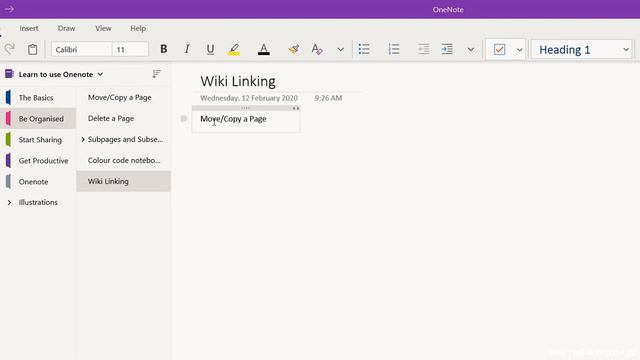Image resolution: width=640 pixels, height=360 pixels.
Task: Apply yellow text highlight
Action: click(234, 49)
